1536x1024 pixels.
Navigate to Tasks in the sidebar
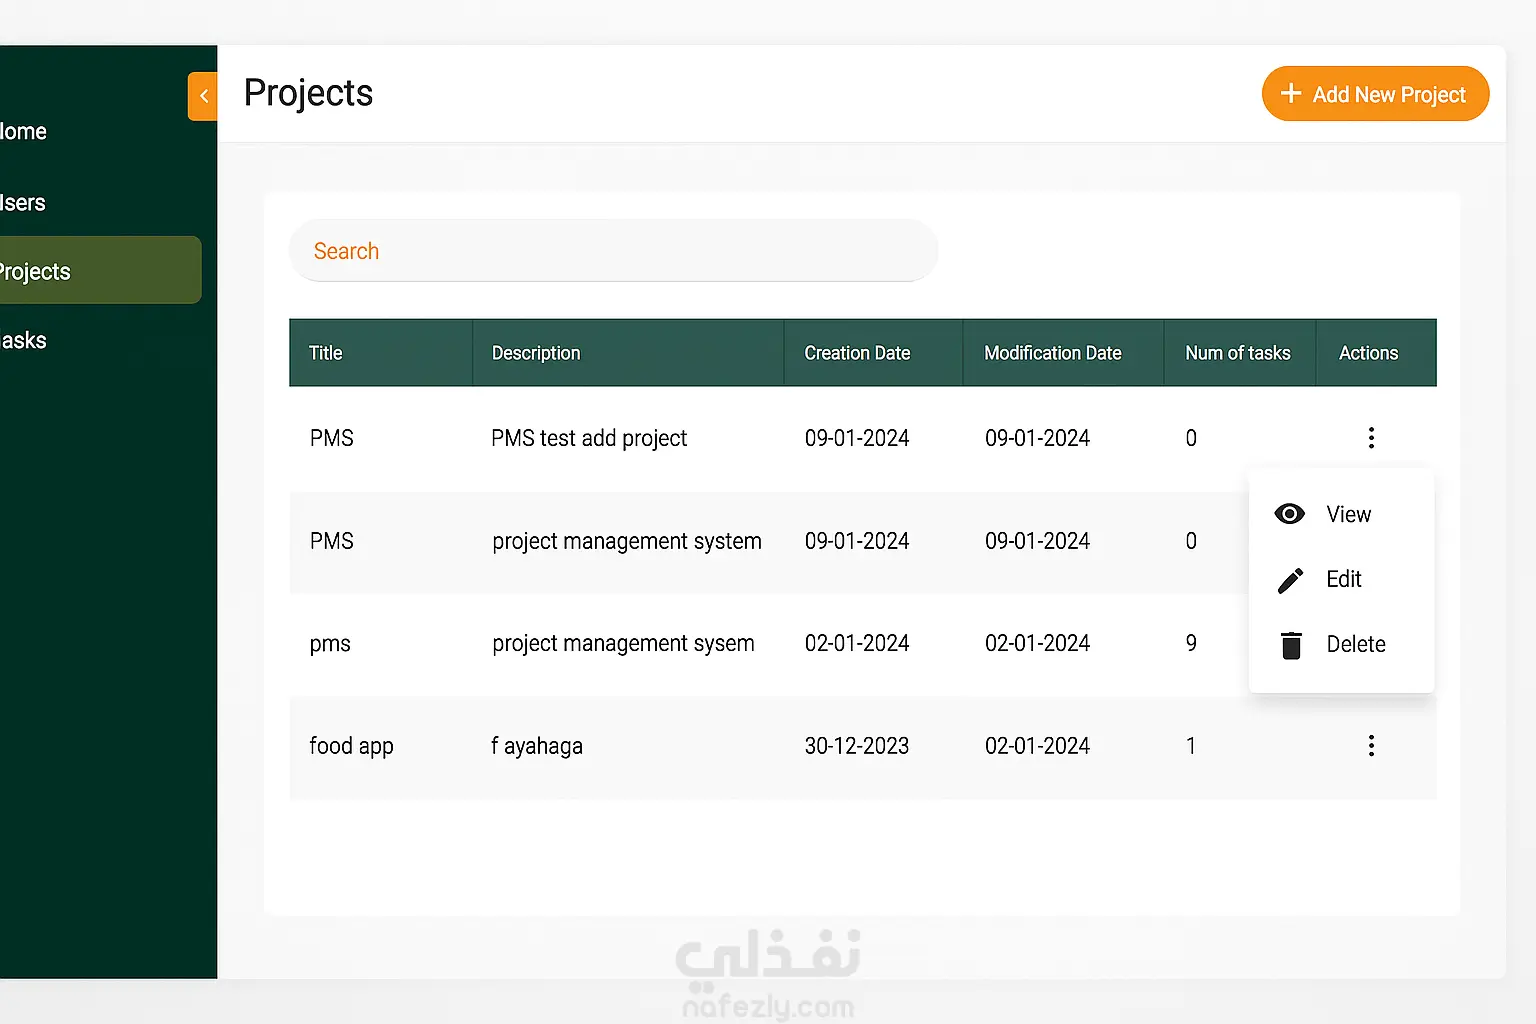coord(24,341)
